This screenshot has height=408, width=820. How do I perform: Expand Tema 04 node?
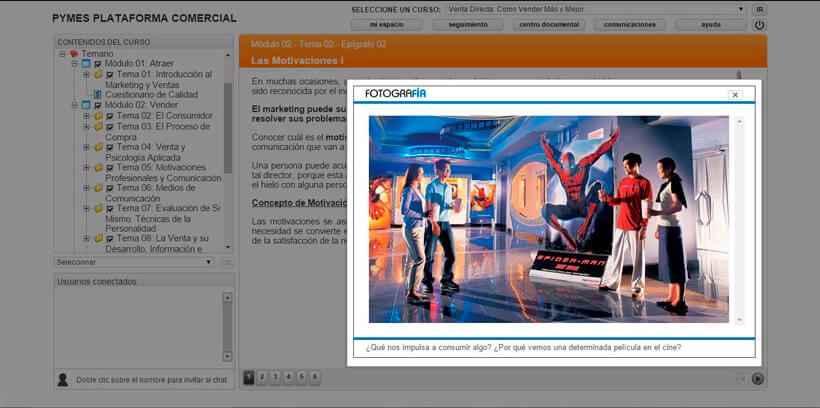point(86,147)
